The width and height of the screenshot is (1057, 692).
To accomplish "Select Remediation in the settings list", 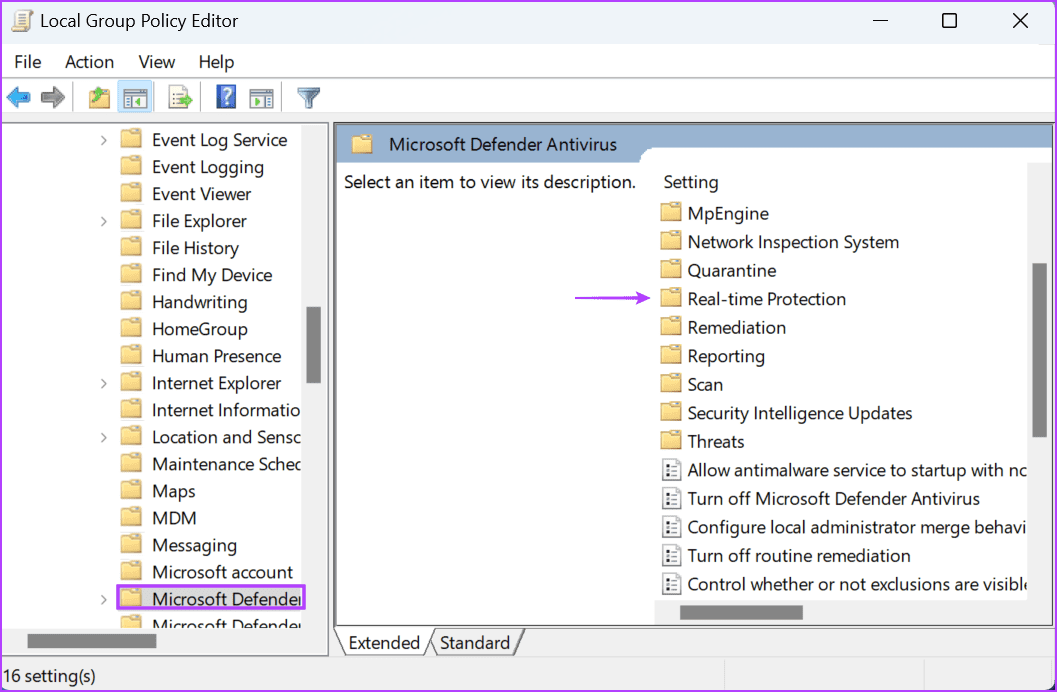I will pyautogui.click(x=736, y=327).
